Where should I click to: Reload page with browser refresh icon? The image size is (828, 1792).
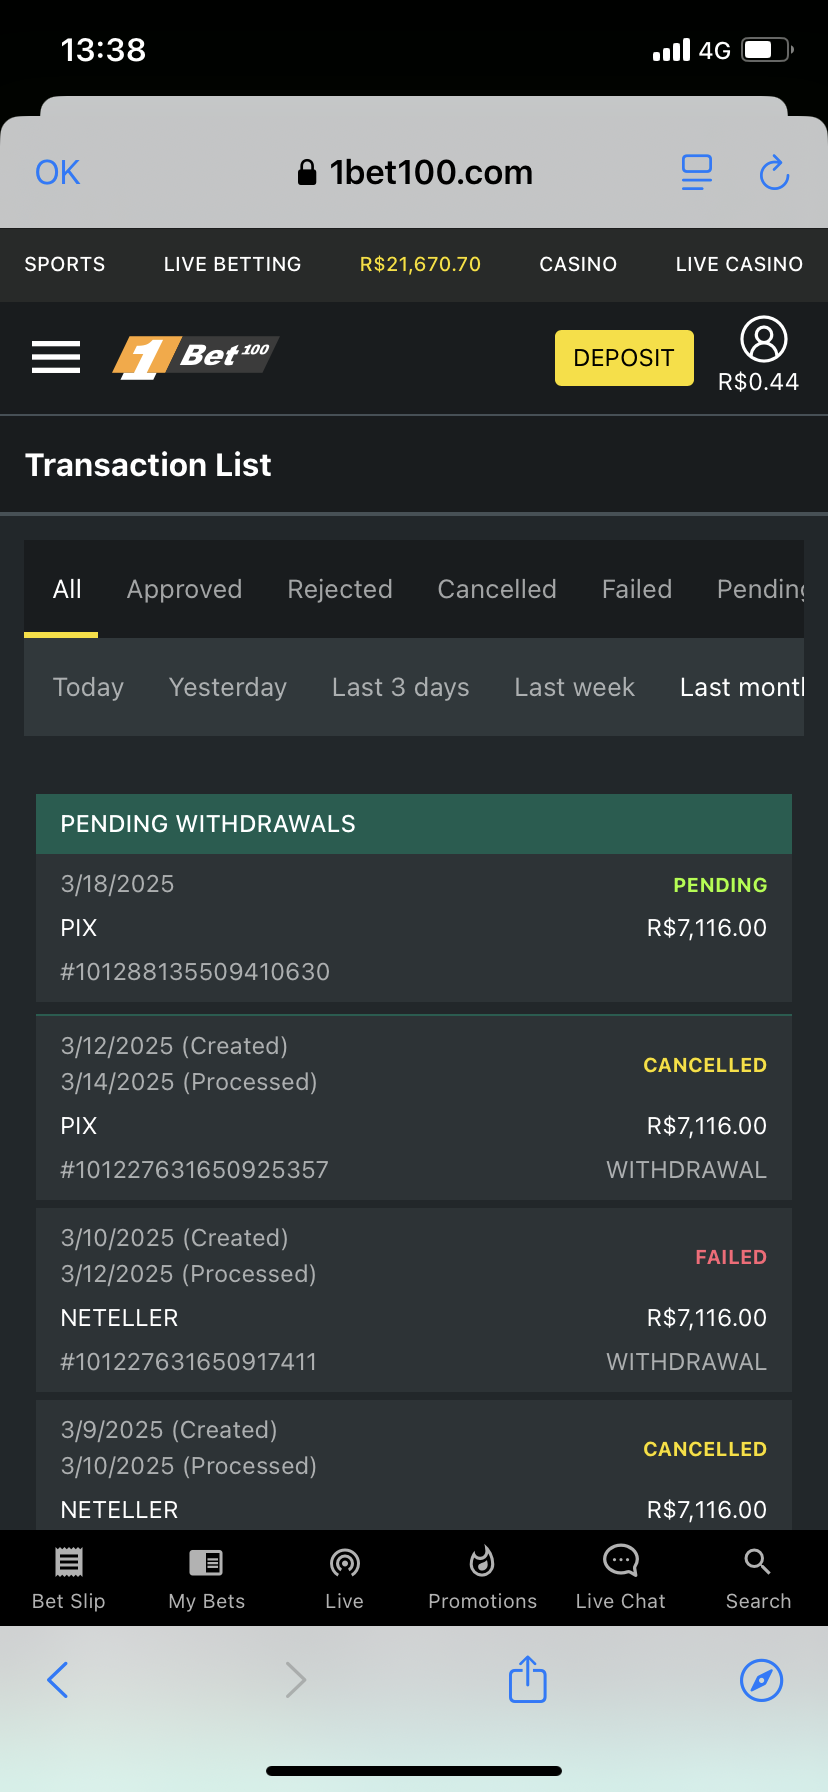pos(774,173)
